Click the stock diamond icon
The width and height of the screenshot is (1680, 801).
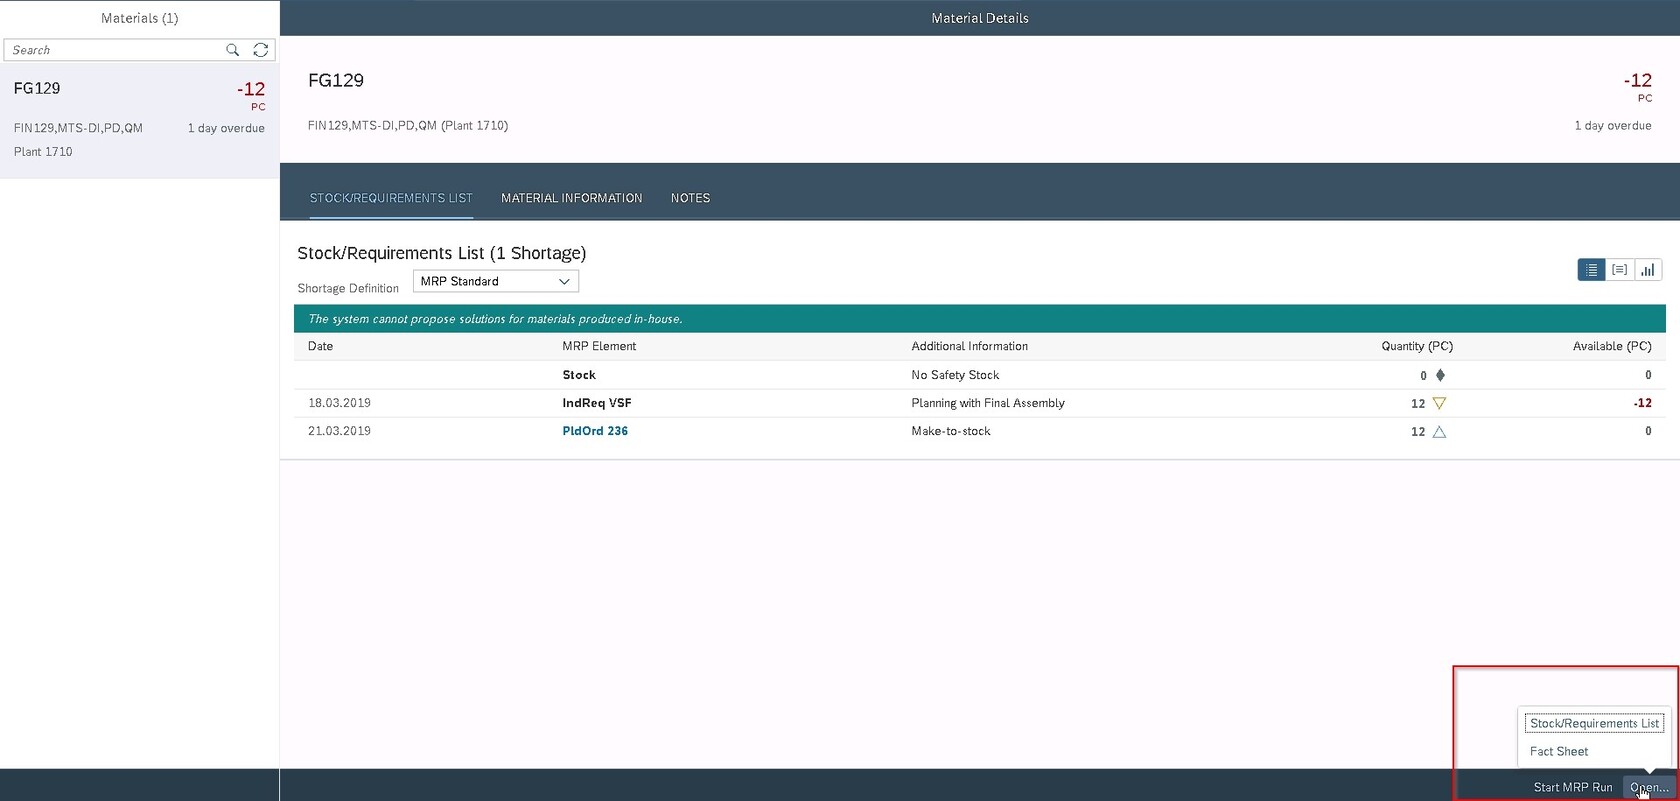click(1440, 375)
